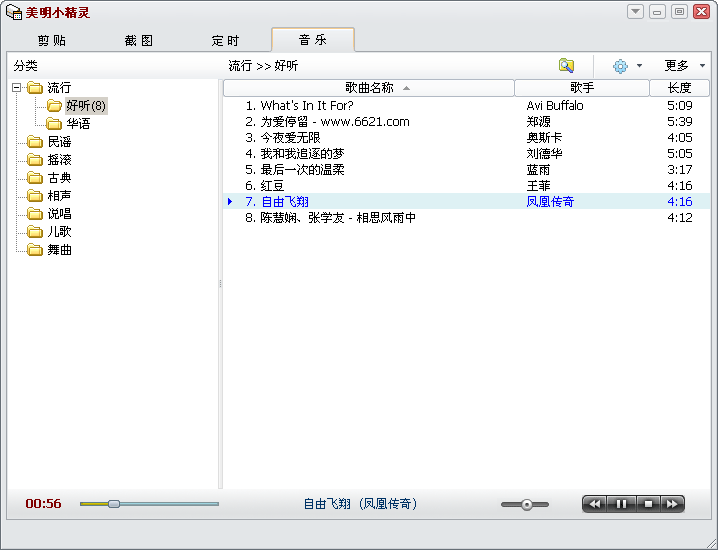
Task: Open the search songs magnifier icon
Action: click(x=566, y=66)
